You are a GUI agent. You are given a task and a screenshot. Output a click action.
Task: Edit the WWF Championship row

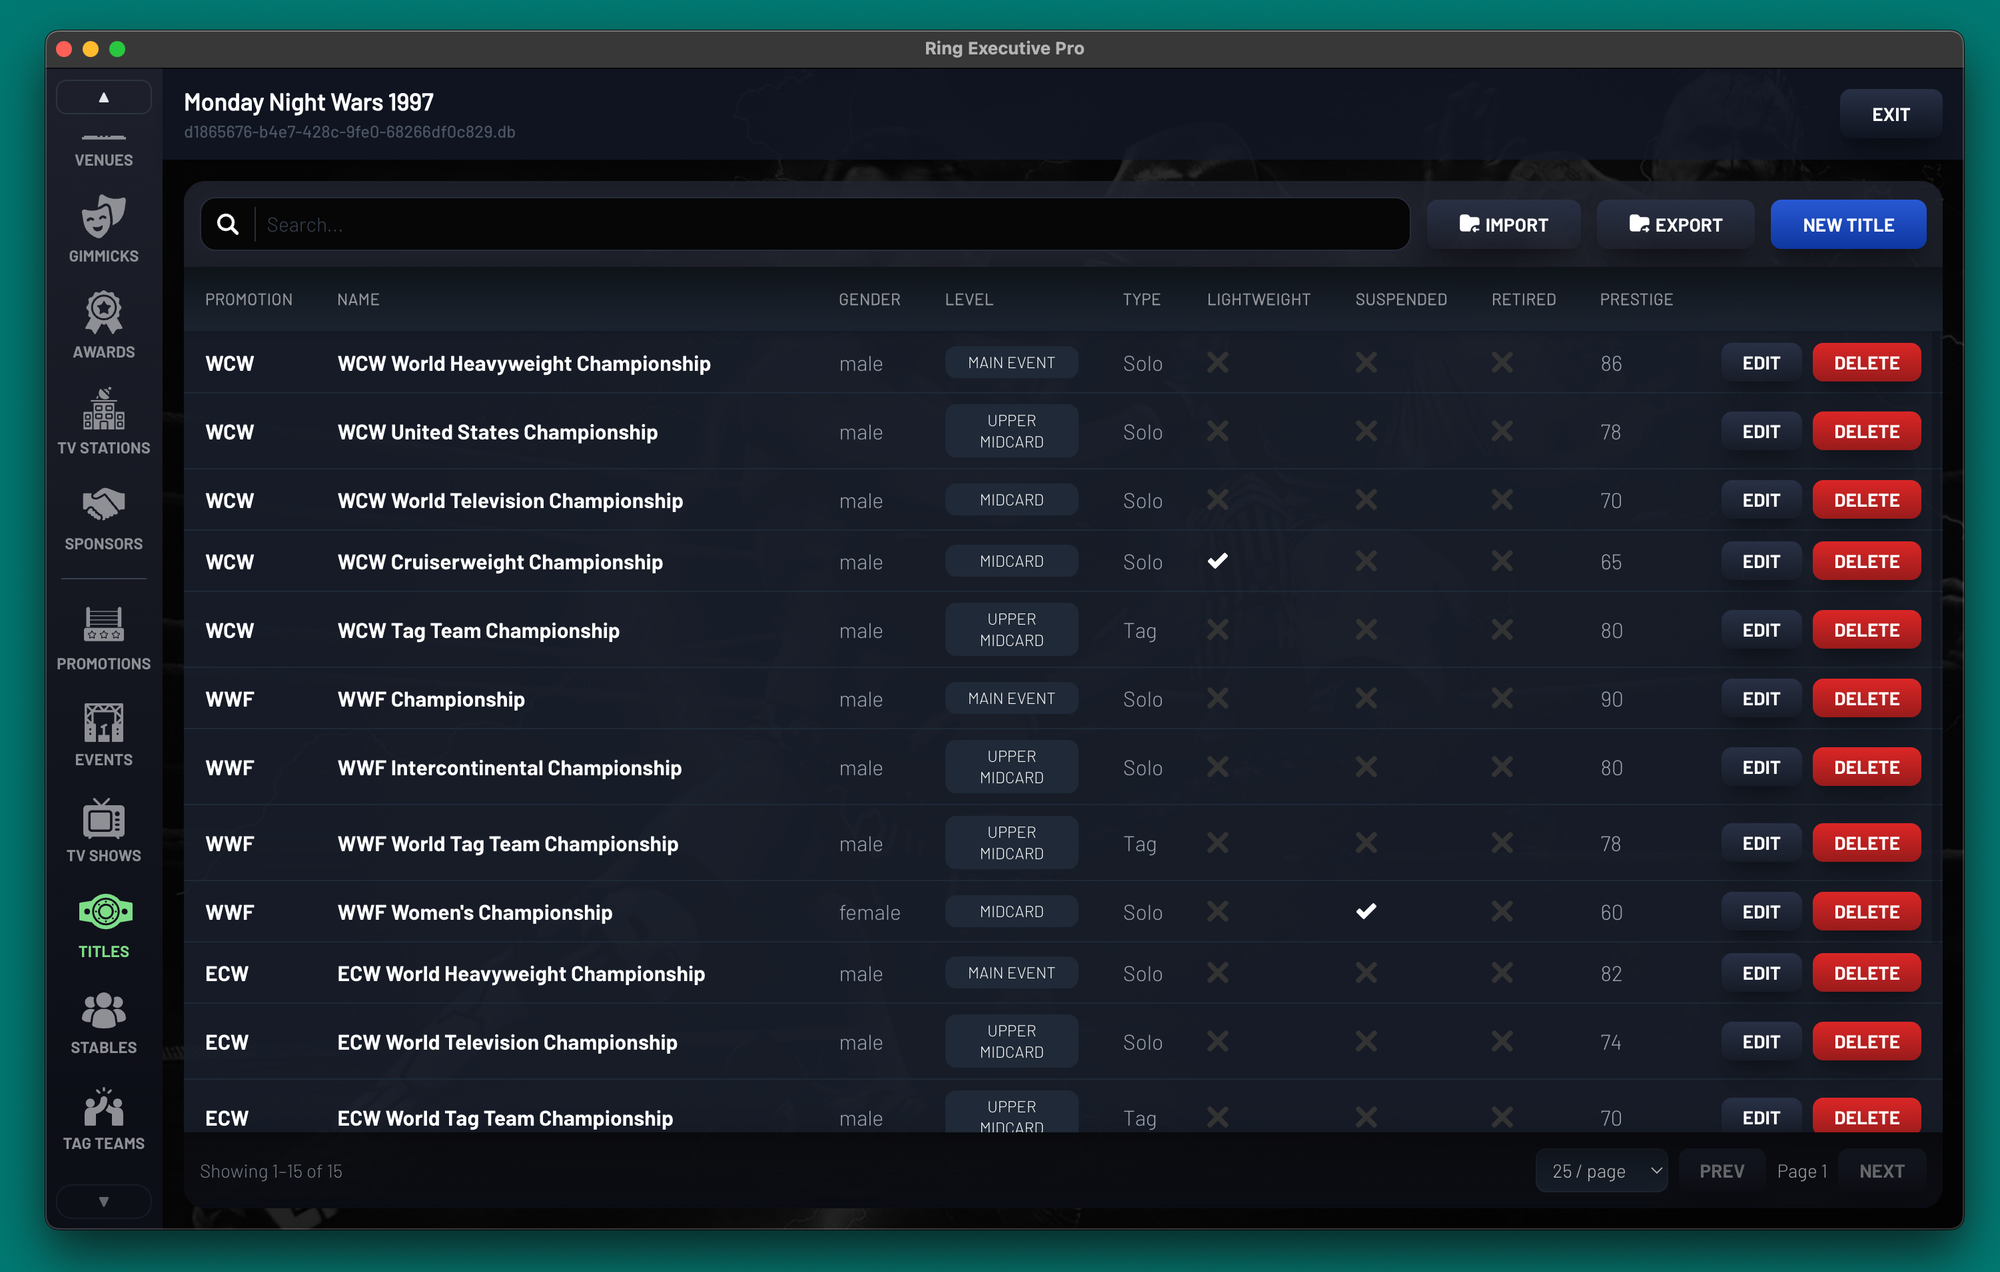(x=1761, y=699)
